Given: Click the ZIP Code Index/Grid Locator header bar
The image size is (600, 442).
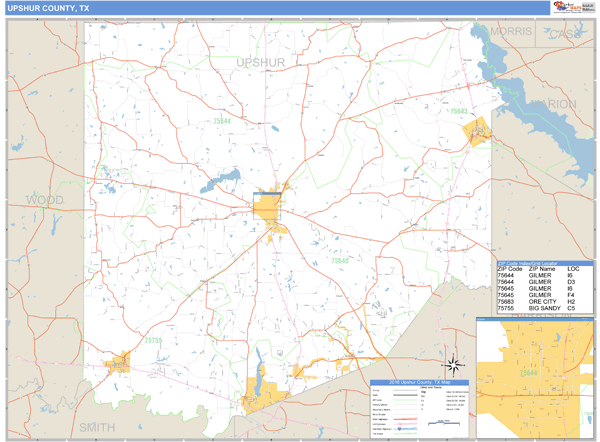Looking at the screenshot, I should (545, 263).
